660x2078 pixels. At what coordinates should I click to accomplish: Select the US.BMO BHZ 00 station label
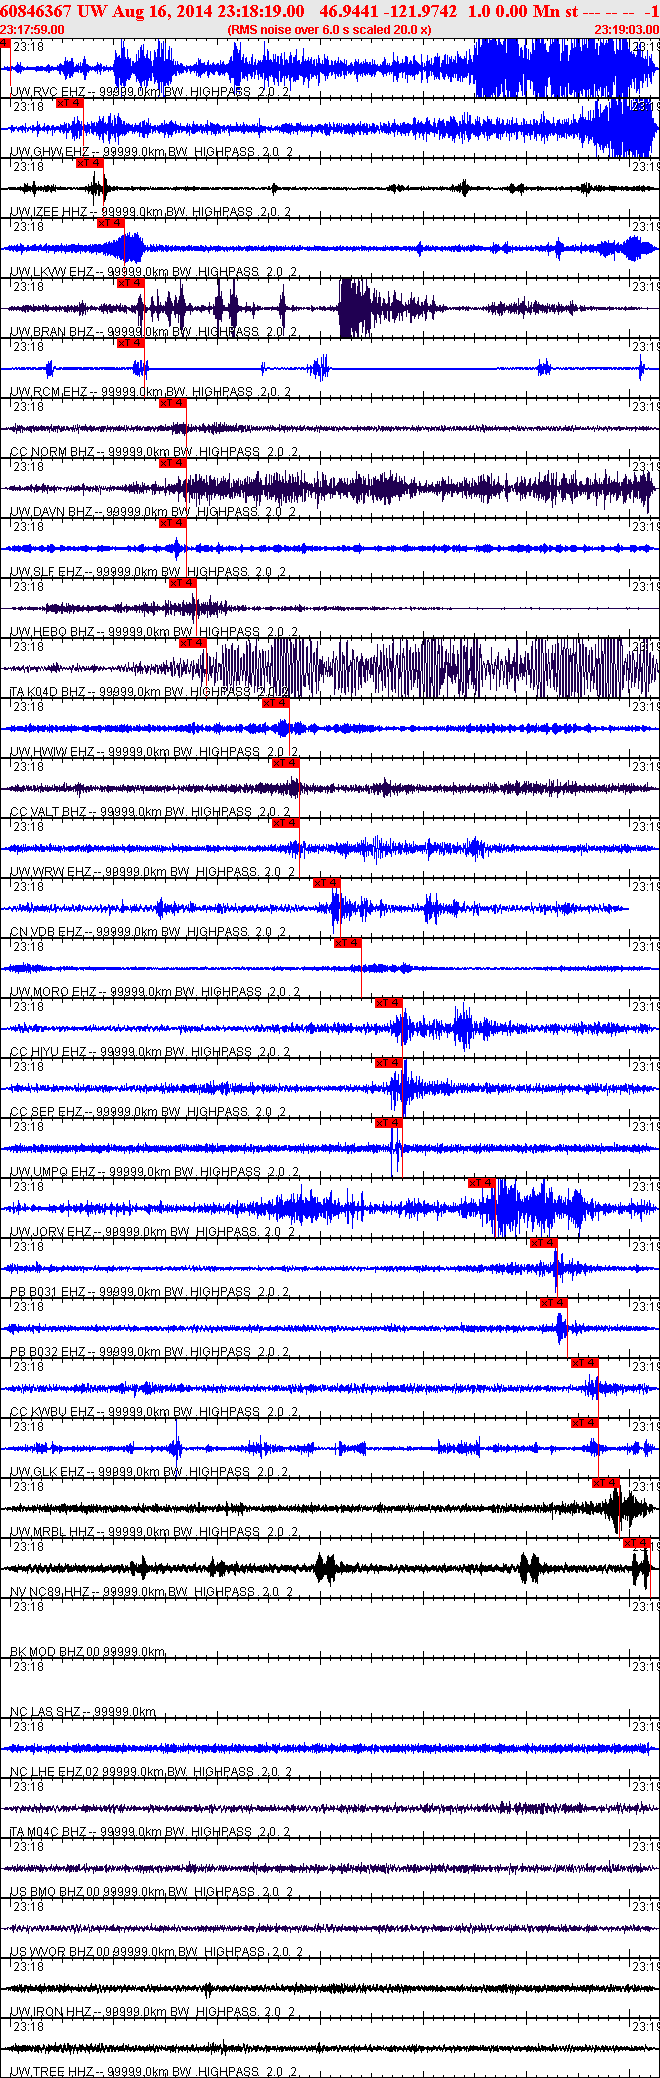click(55, 1892)
